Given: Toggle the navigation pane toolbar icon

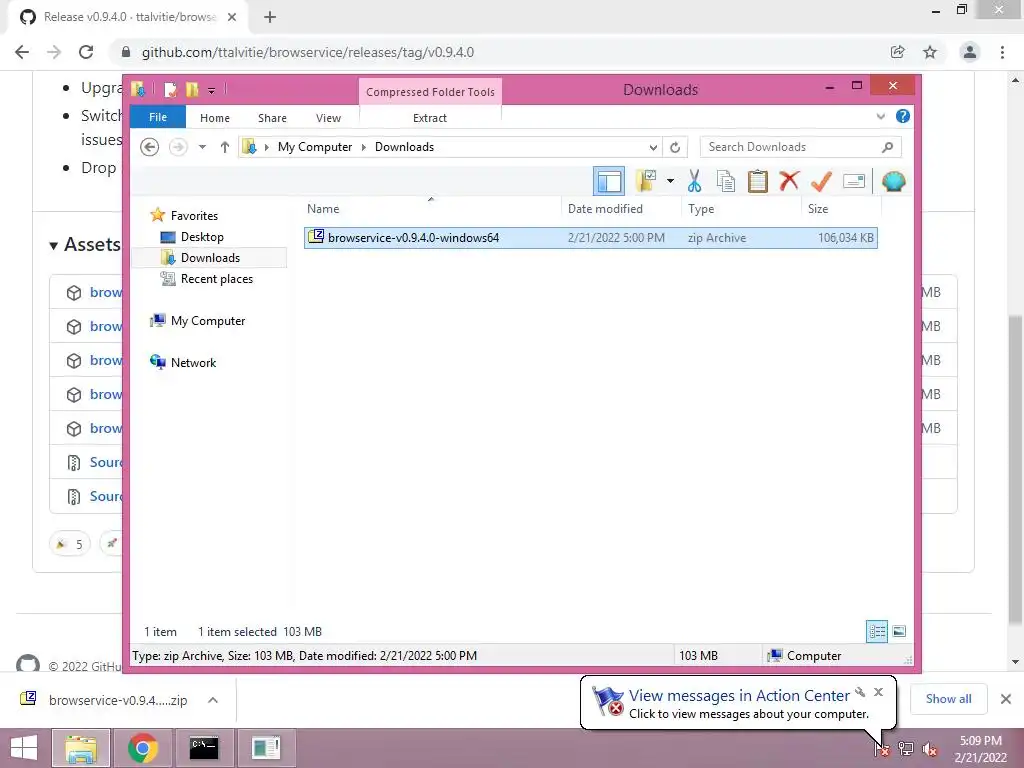Looking at the screenshot, I should pos(609,182).
